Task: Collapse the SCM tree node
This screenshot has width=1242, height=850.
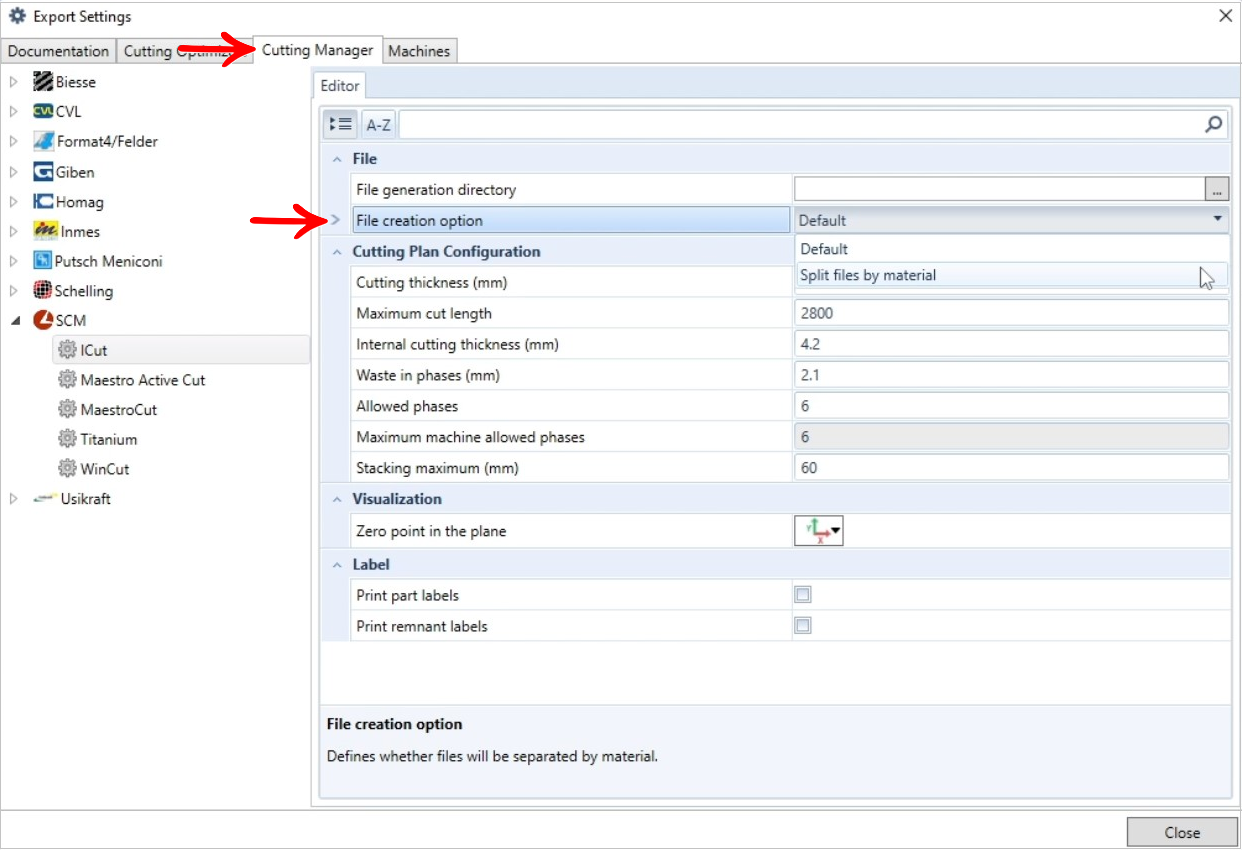Action: point(15,321)
